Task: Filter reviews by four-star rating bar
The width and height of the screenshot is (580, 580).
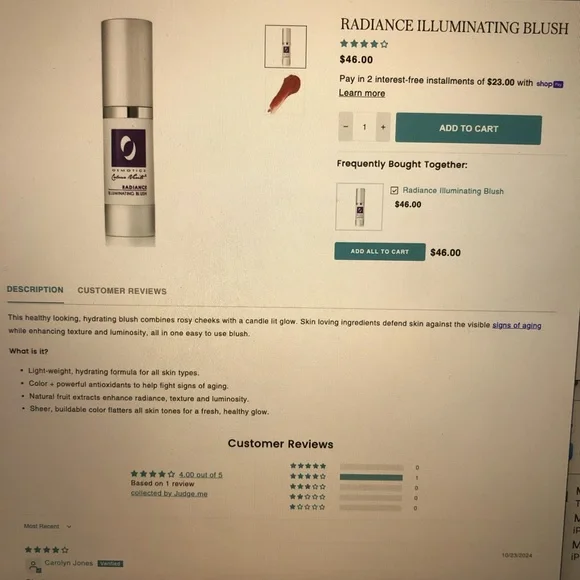Action: pyautogui.click(x=371, y=478)
